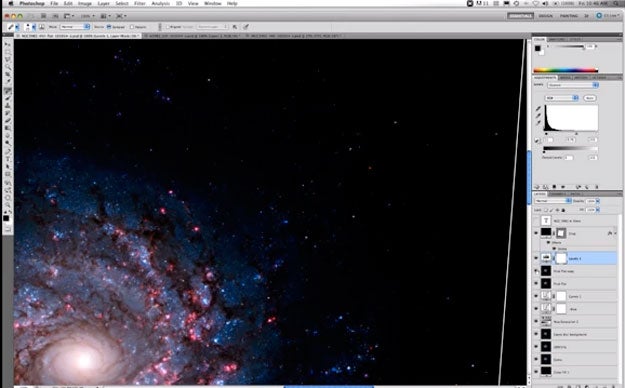Open the File menu
Image resolution: width=625 pixels, height=388 pixels.
pos(54,3)
